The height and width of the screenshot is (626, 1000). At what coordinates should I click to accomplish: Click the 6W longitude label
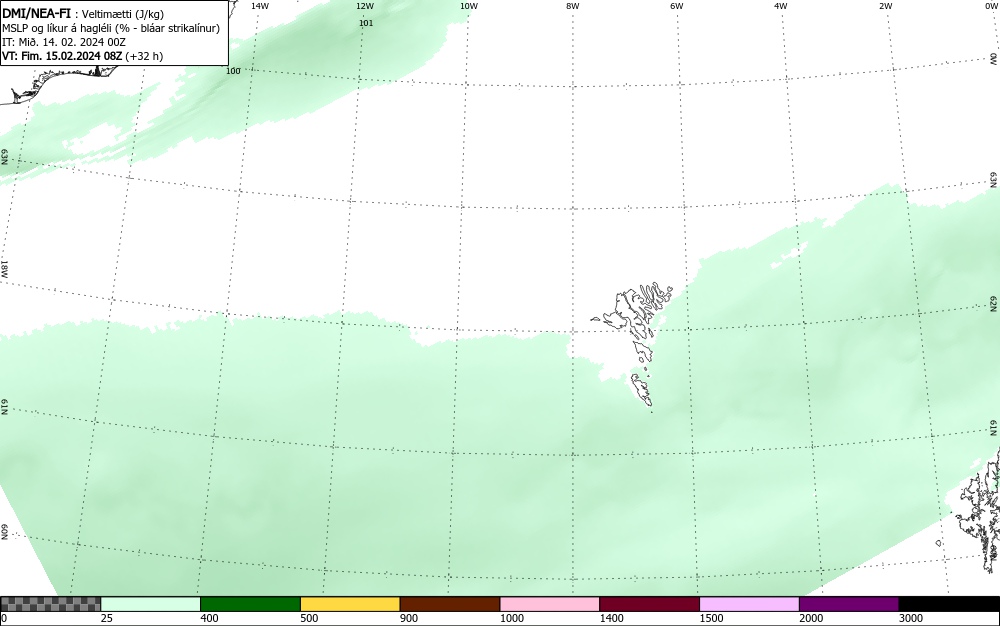click(x=677, y=6)
